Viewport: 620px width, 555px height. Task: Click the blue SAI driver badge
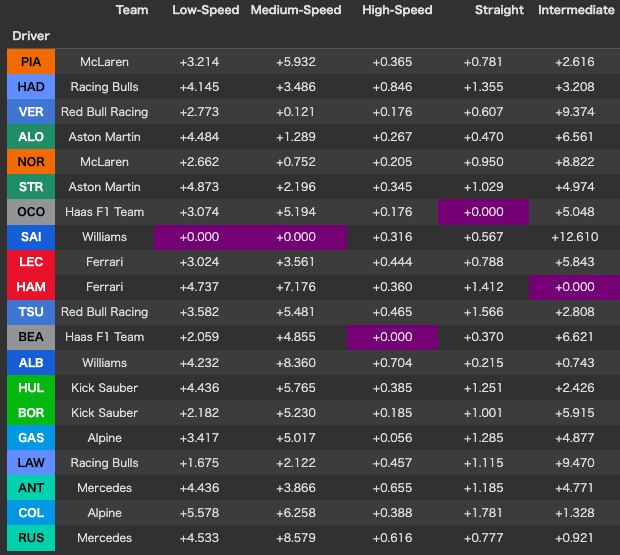31,237
